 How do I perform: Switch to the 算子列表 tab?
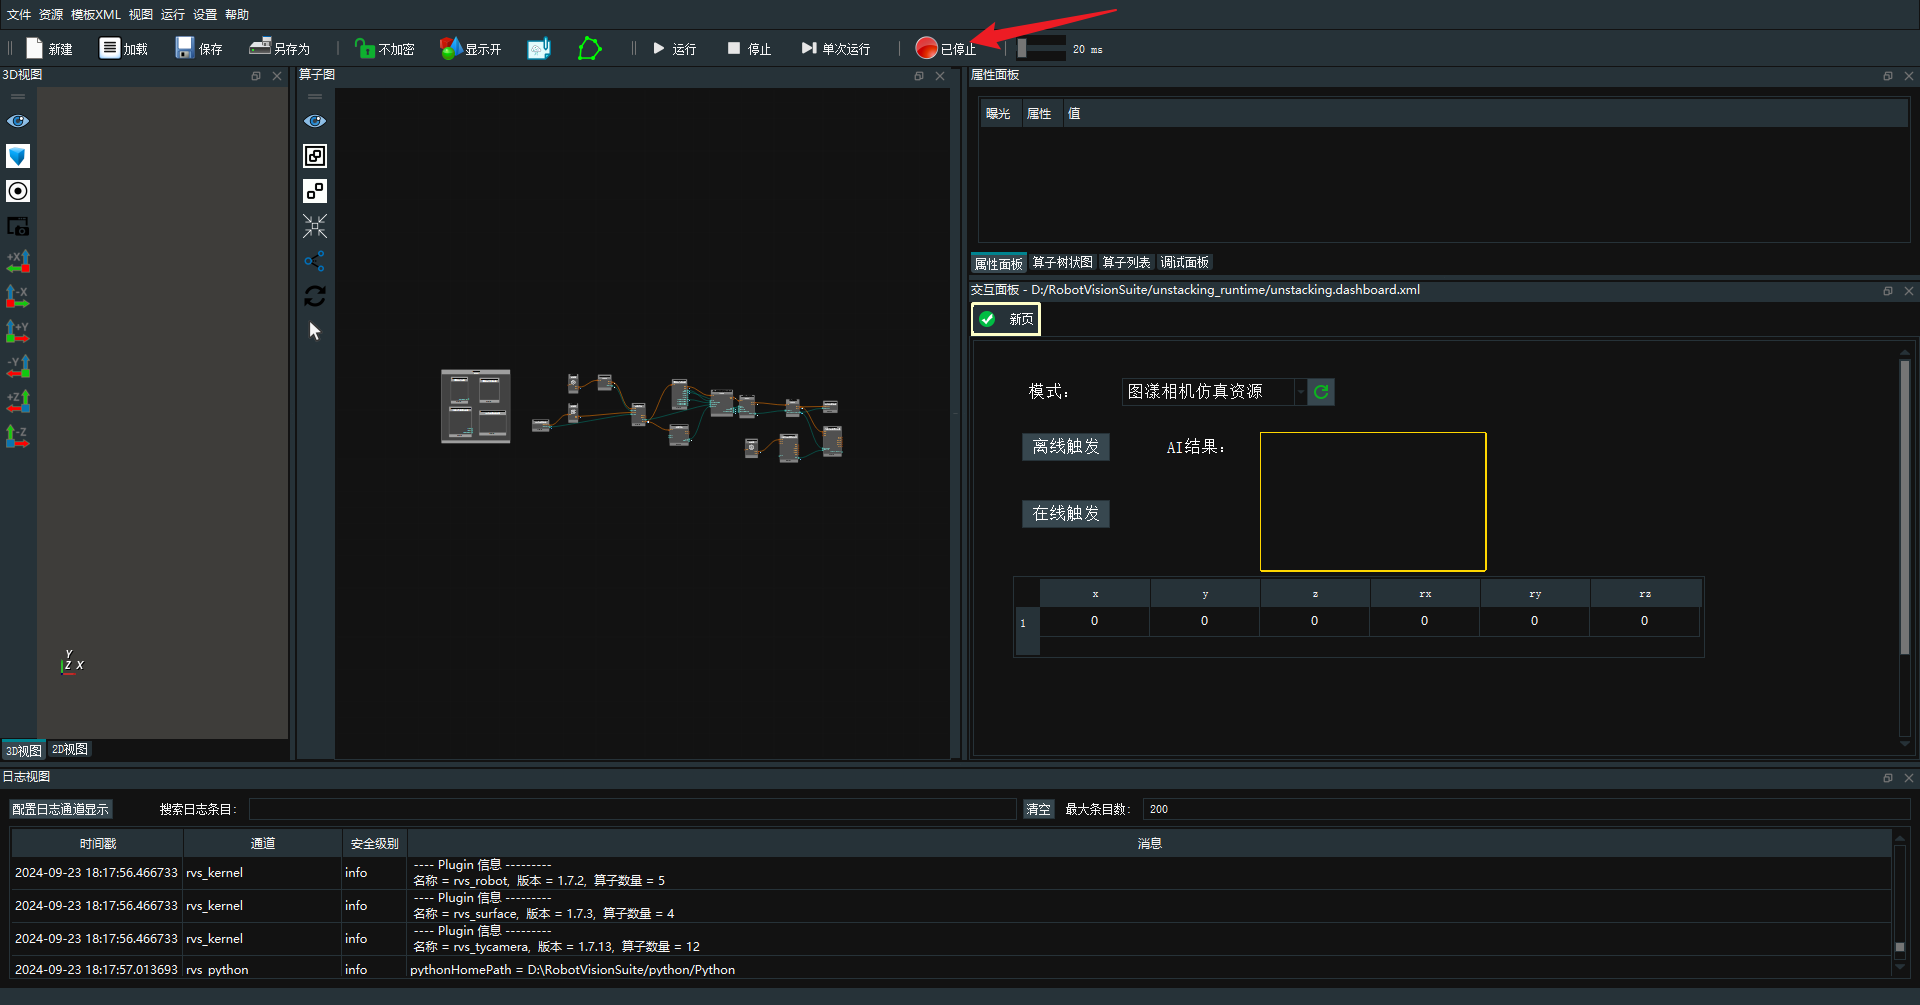[x=1126, y=262]
